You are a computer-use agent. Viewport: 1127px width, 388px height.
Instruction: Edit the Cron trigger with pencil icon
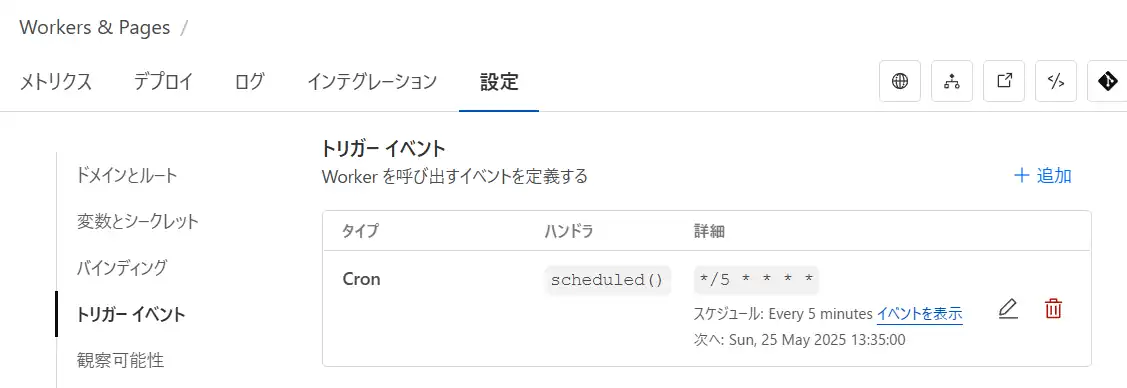(1008, 310)
